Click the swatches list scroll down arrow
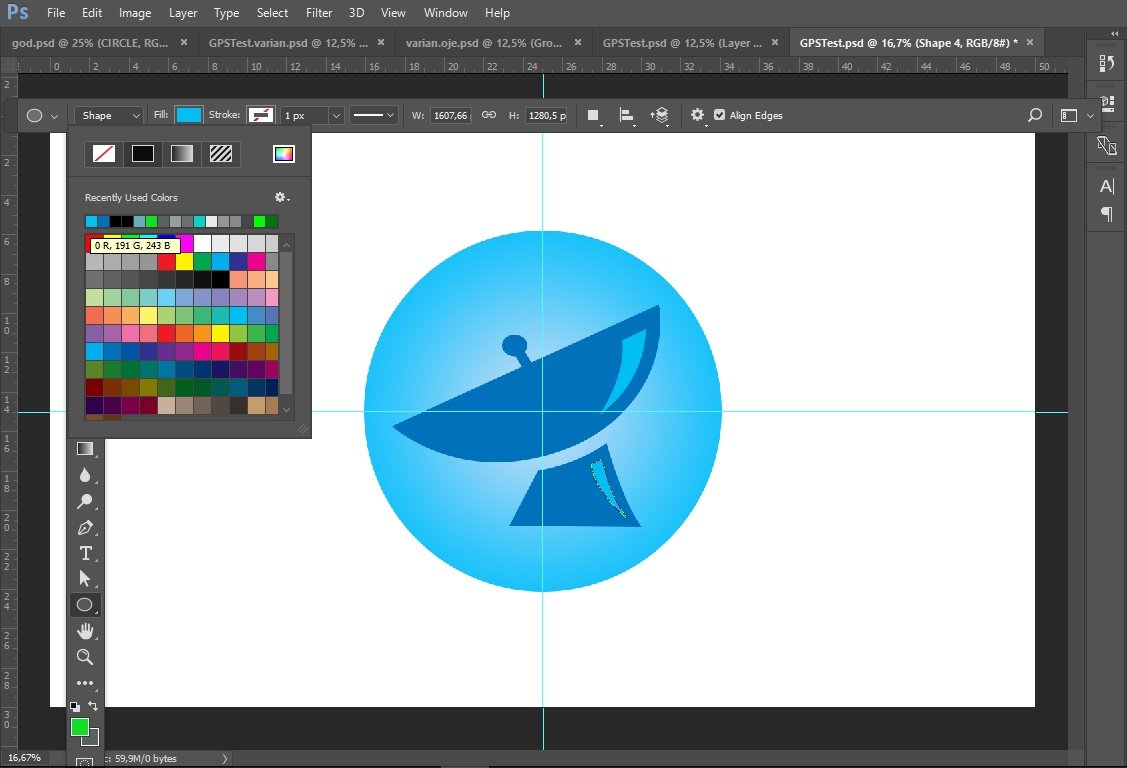Image resolution: width=1127 pixels, height=768 pixels. pos(286,410)
